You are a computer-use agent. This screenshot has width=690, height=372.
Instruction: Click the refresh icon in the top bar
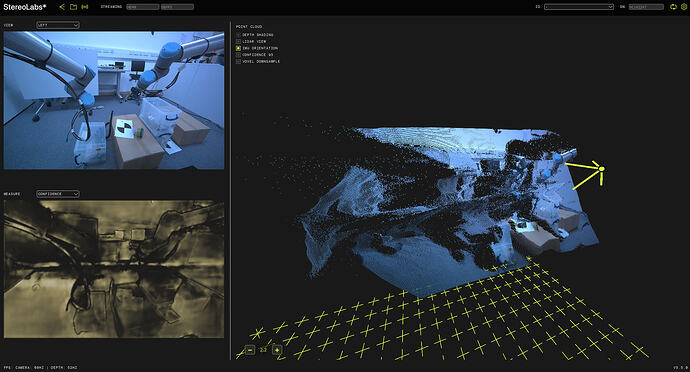coord(673,7)
